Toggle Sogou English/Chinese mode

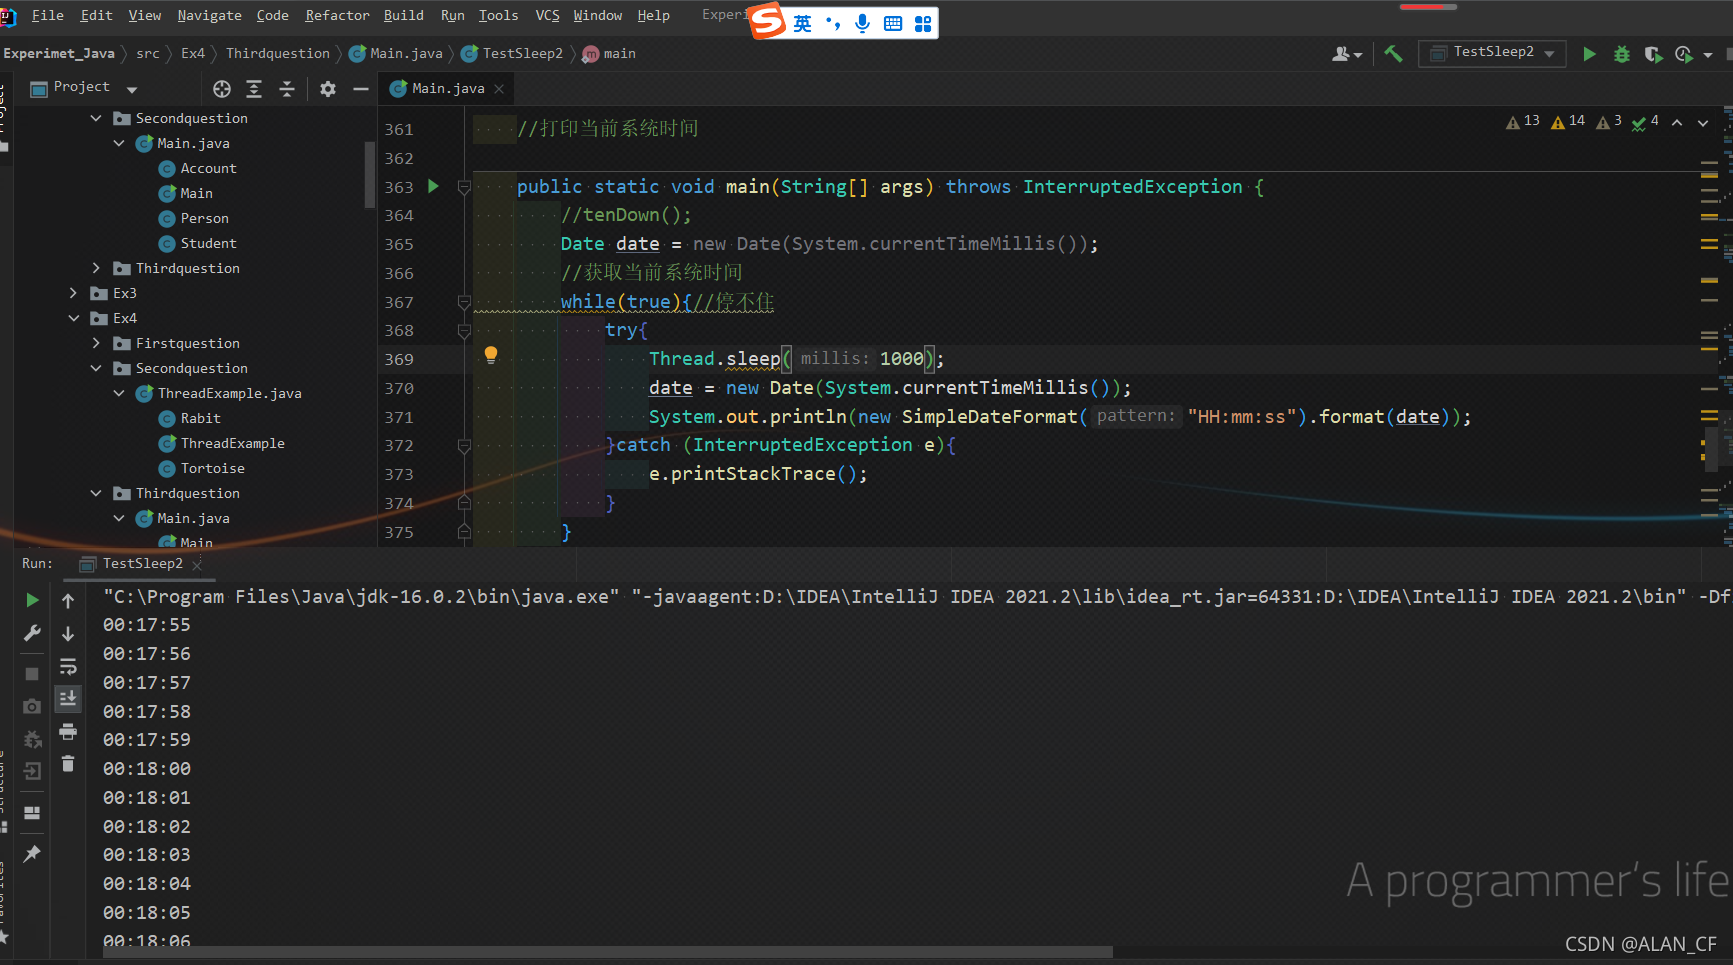pyautogui.click(x=803, y=23)
